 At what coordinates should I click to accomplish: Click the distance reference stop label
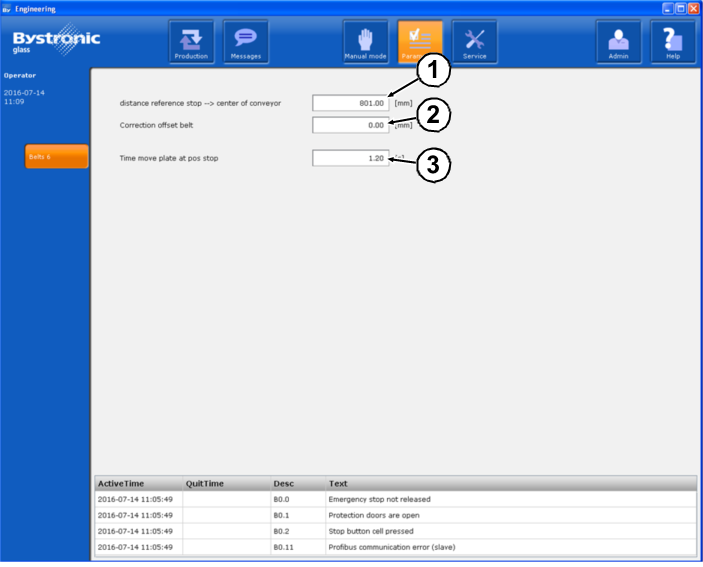(200, 103)
